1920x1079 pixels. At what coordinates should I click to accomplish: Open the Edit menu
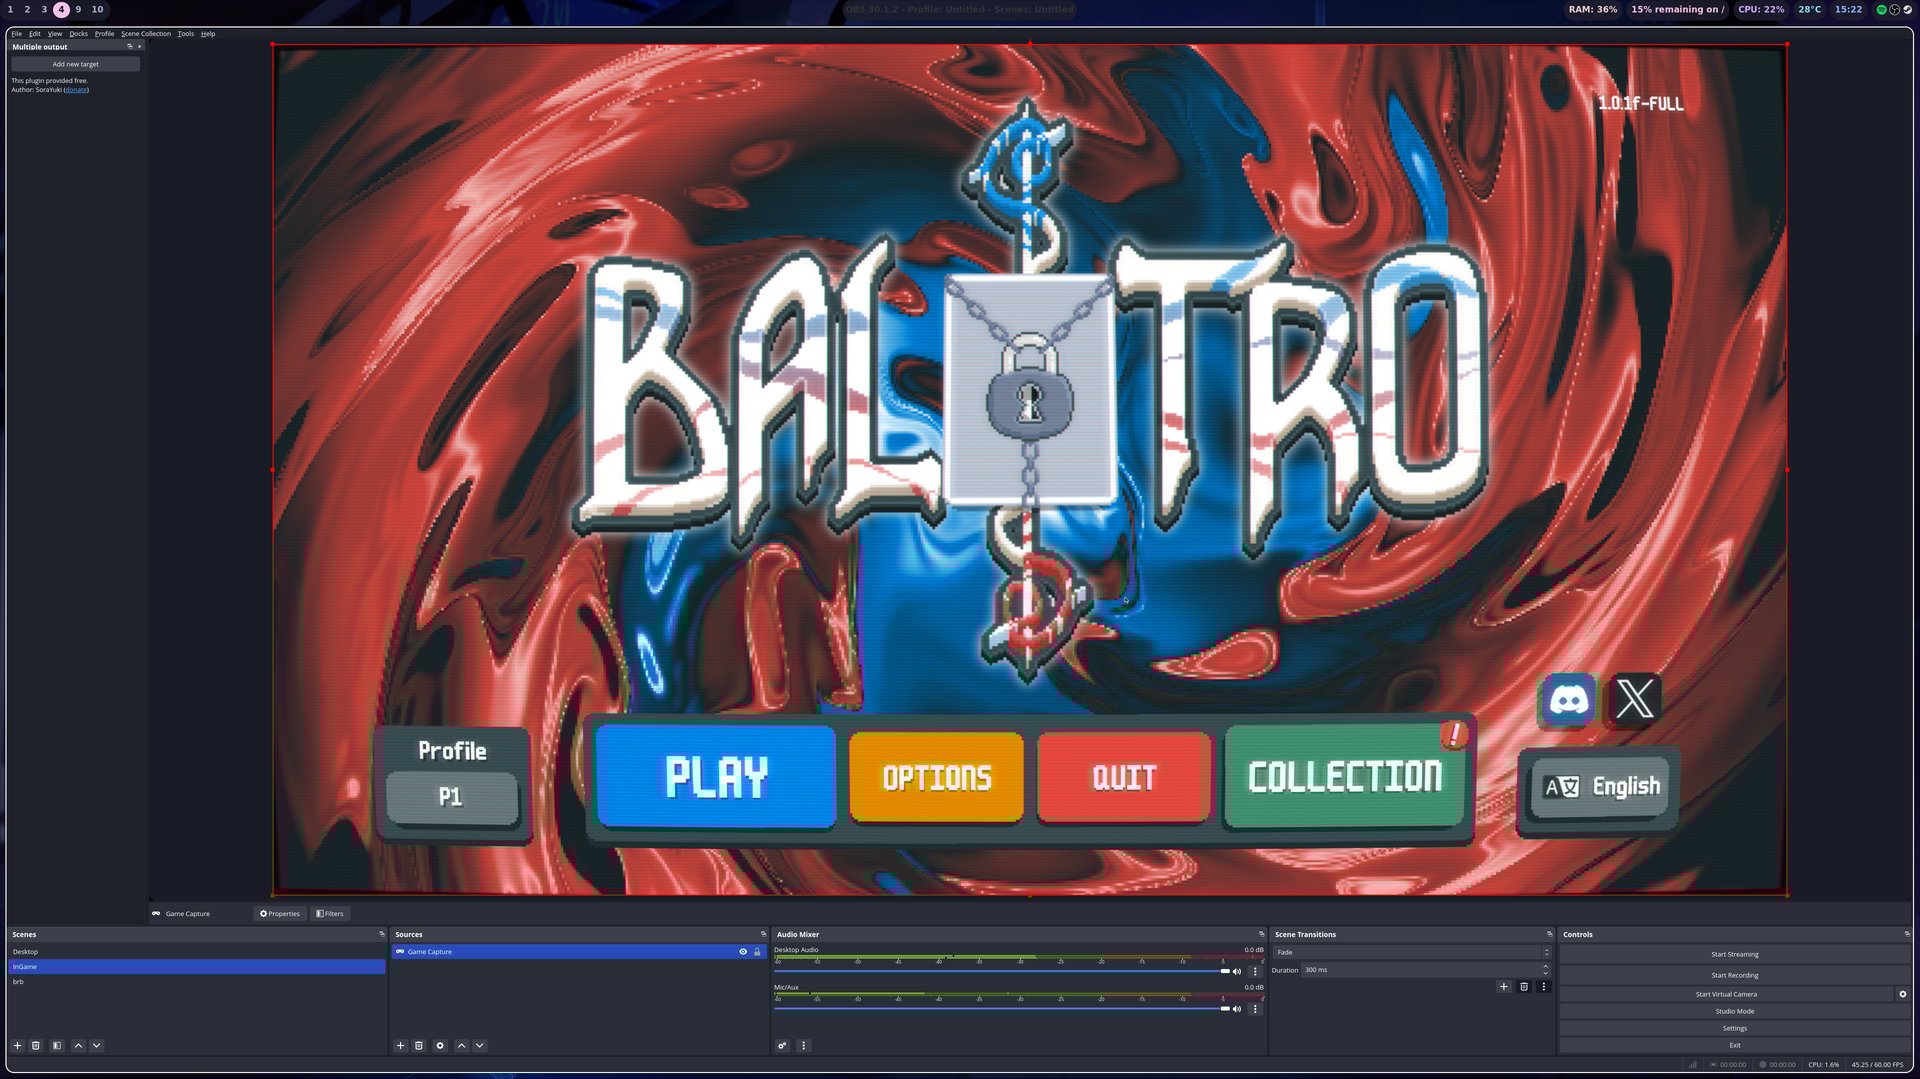pyautogui.click(x=34, y=34)
